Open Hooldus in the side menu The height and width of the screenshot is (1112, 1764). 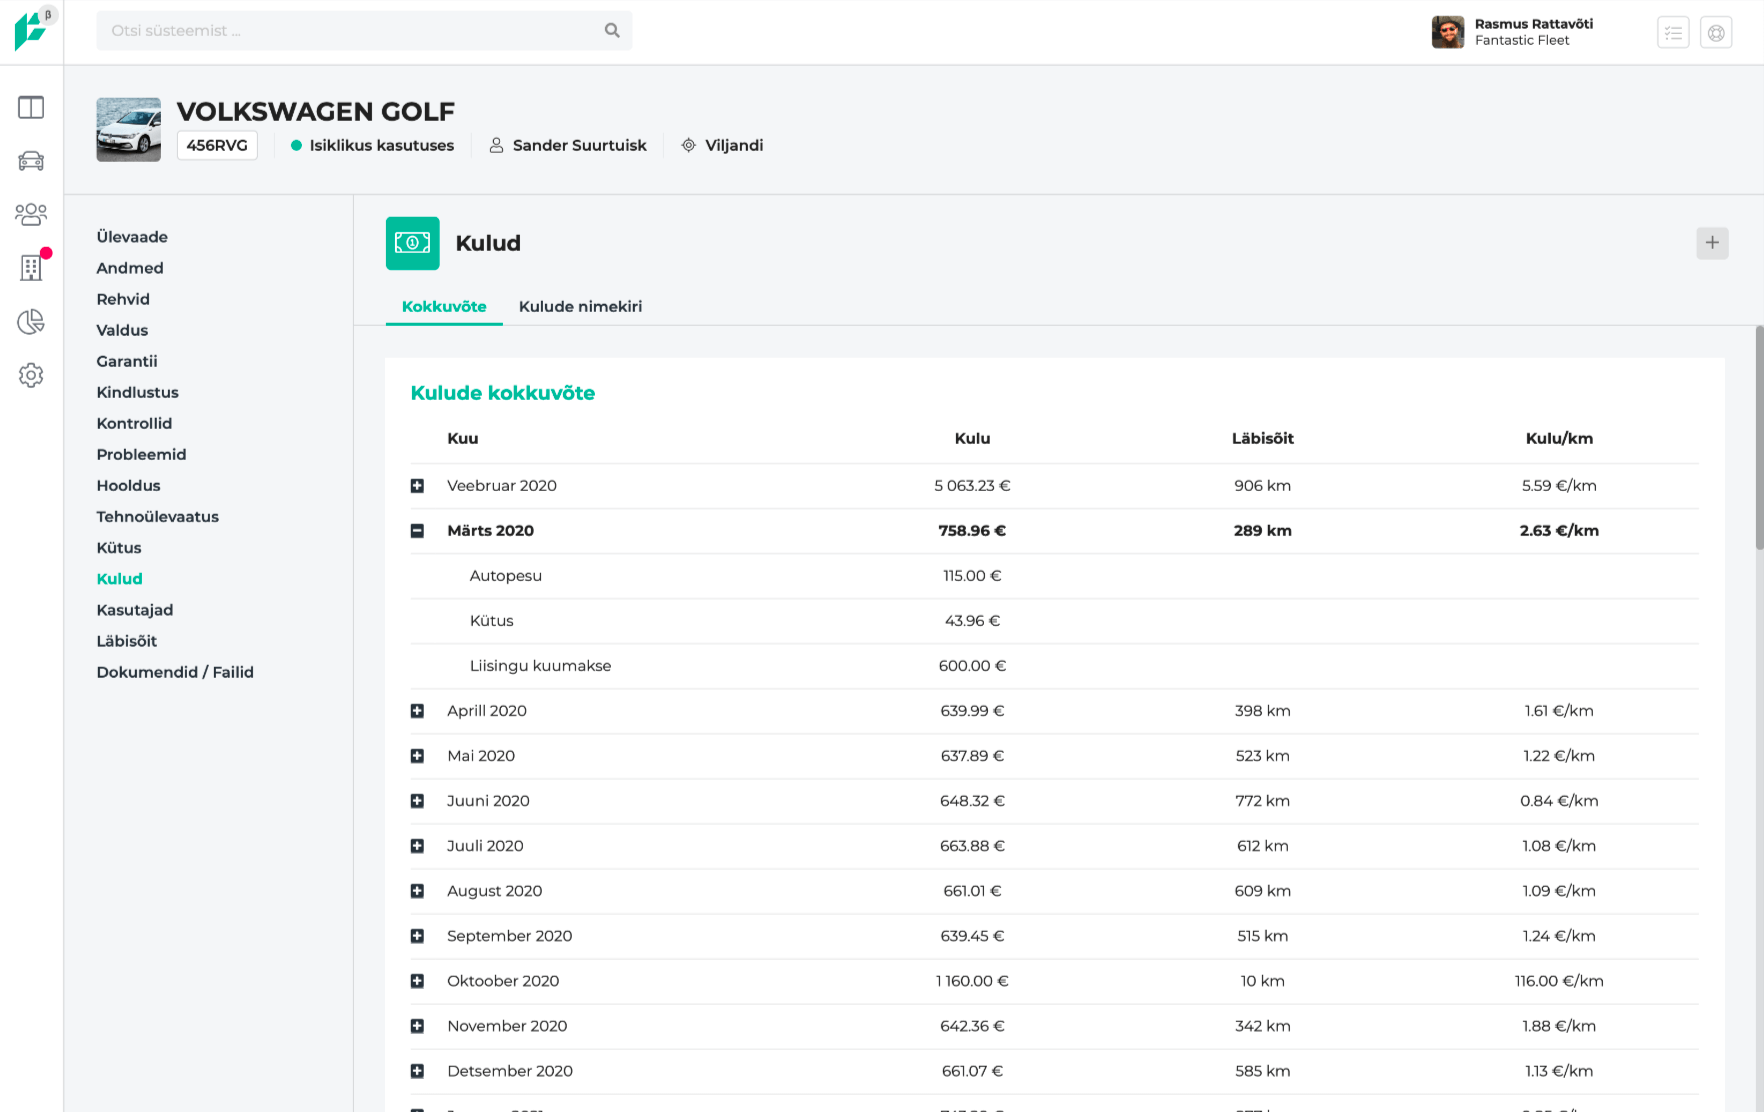[128, 485]
